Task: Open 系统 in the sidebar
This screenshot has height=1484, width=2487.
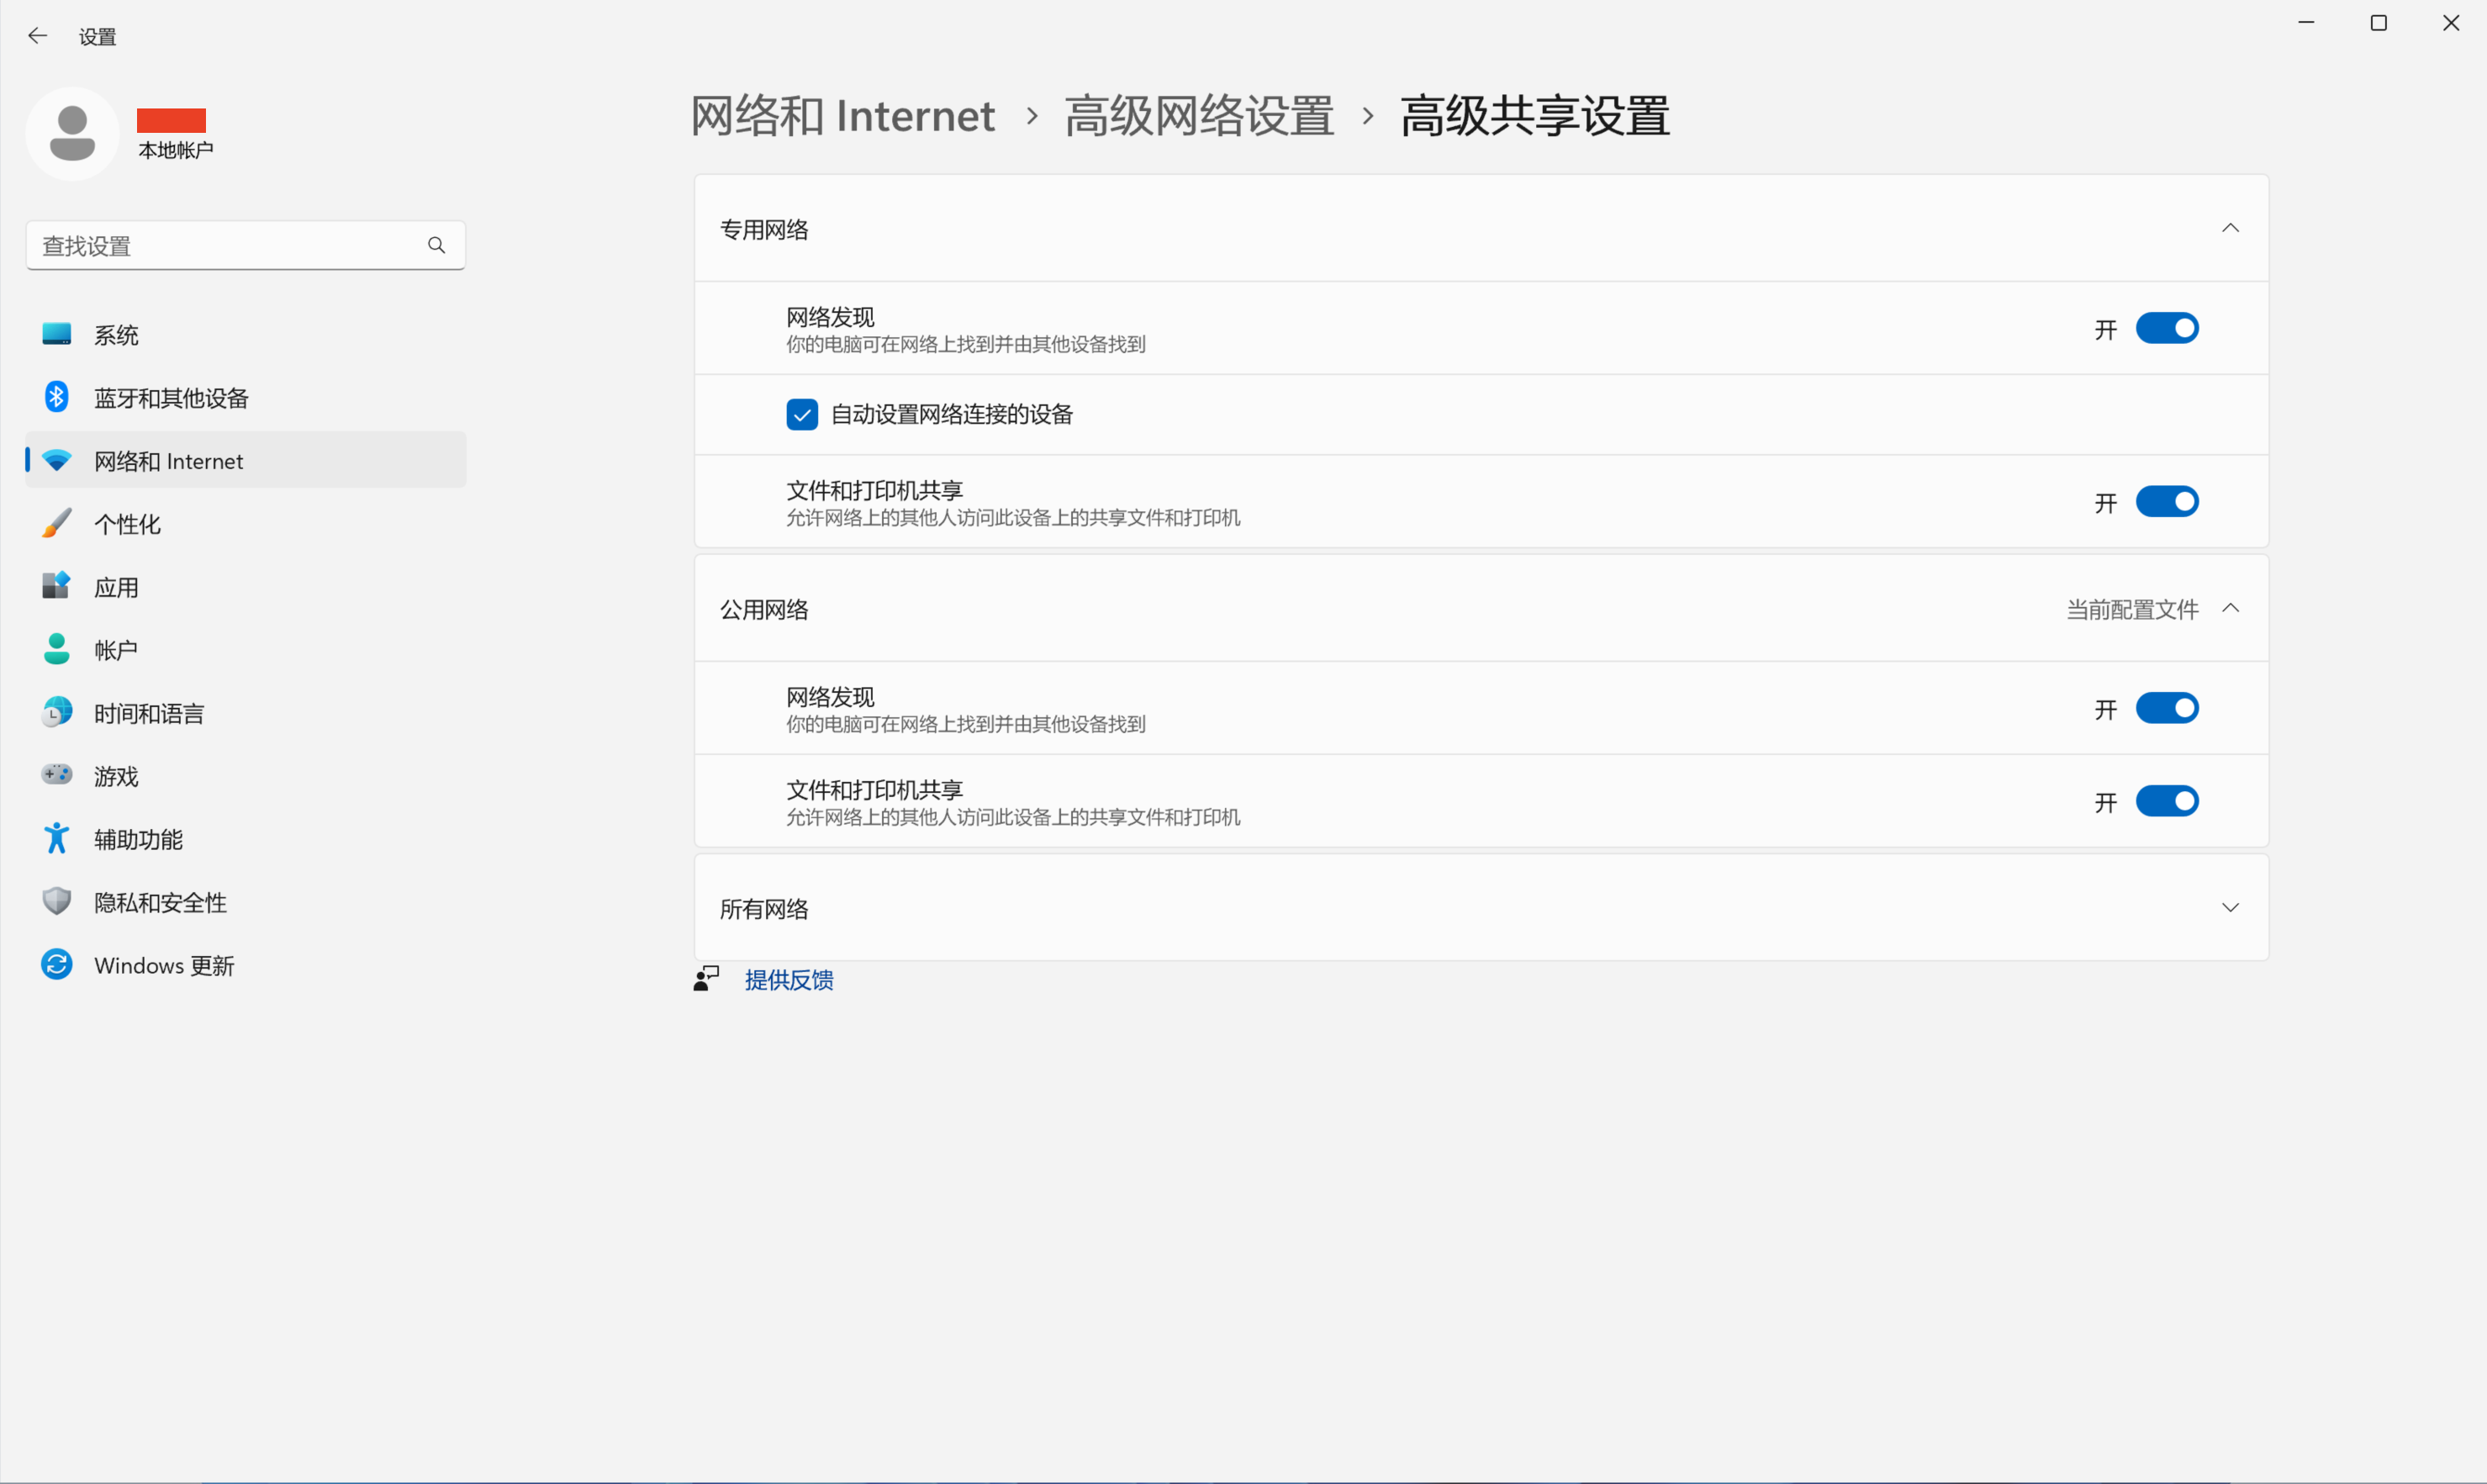Action: point(116,335)
